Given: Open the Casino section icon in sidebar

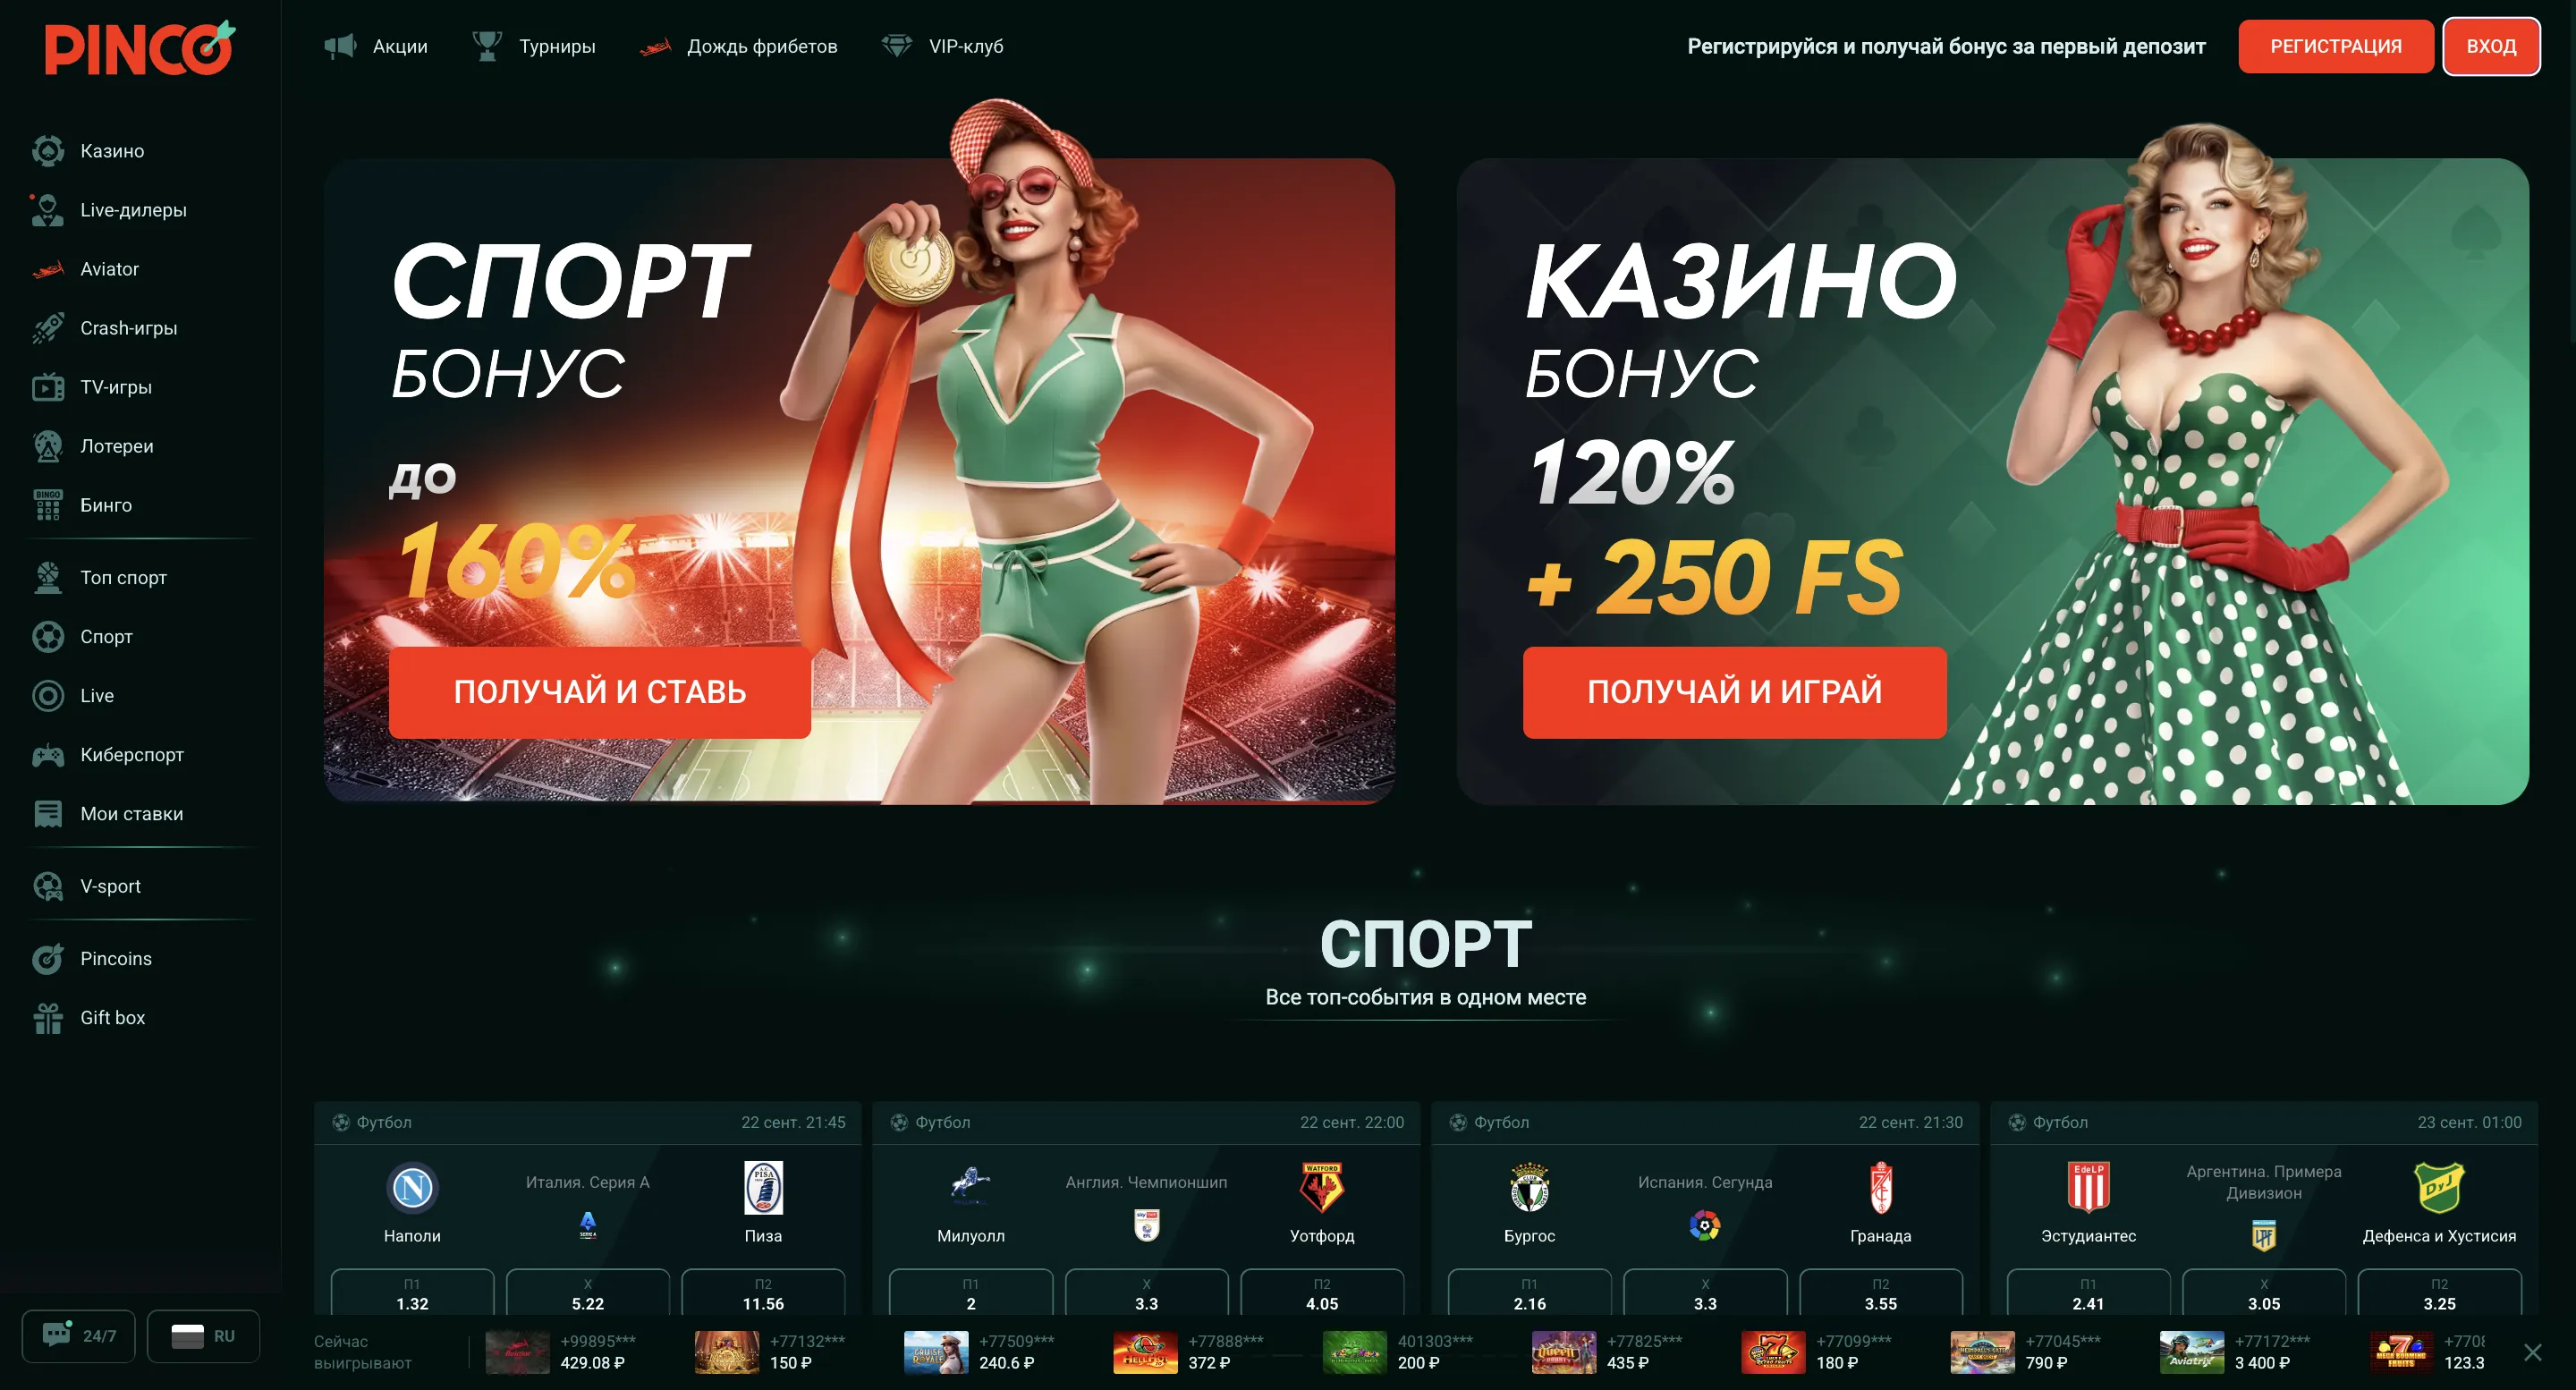Looking at the screenshot, I should [48, 151].
